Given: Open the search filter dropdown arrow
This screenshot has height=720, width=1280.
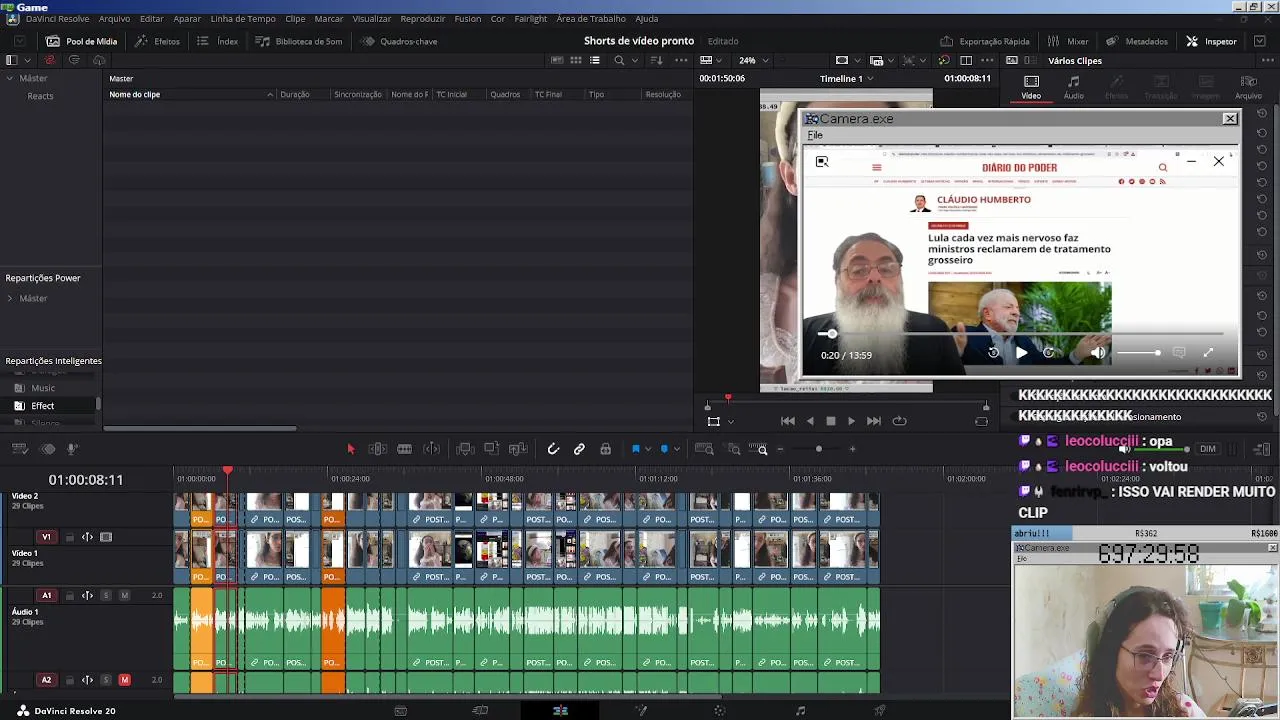Looking at the screenshot, I should click(x=635, y=61).
